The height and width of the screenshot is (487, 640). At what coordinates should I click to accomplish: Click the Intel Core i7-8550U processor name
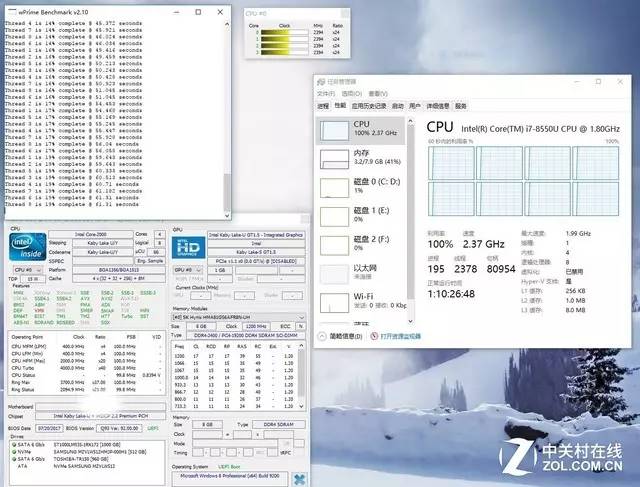coord(540,129)
